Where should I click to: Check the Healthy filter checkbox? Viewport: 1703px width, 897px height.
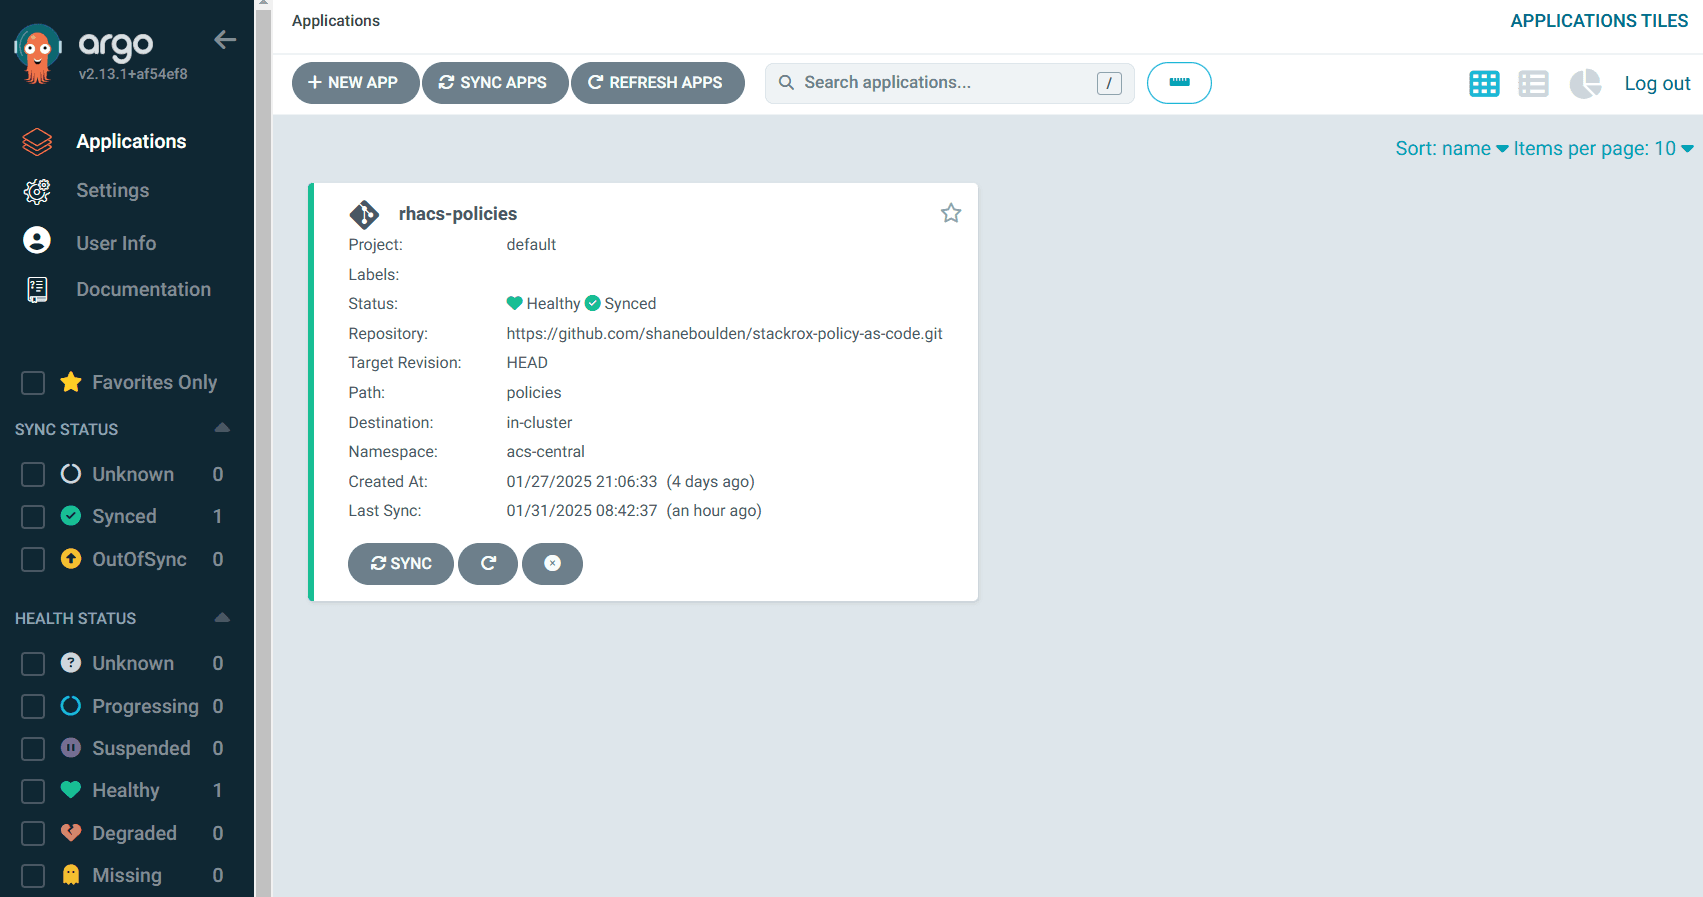click(x=33, y=792)
